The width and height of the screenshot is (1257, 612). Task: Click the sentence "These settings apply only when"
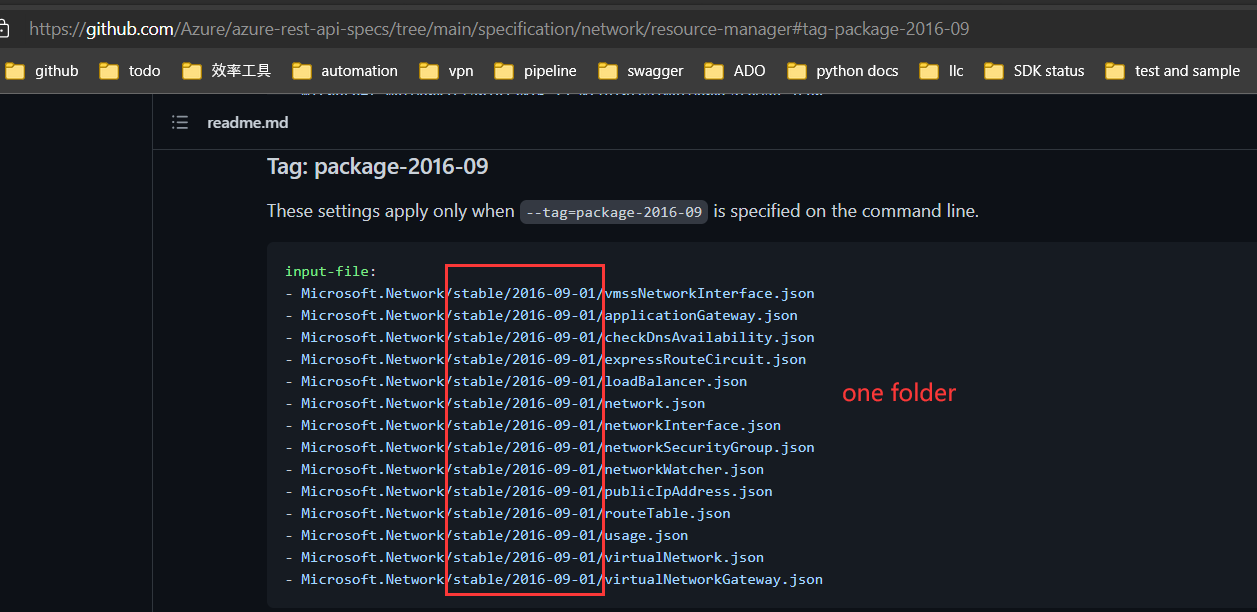391,211
